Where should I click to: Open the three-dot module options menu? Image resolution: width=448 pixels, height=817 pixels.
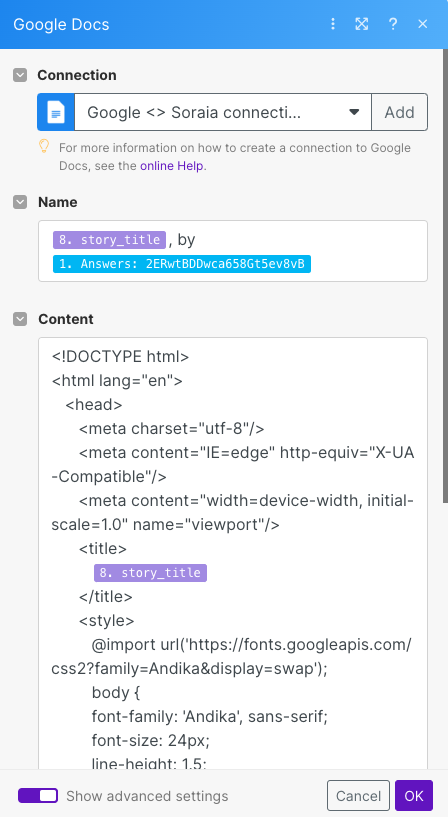coord(333,24)
